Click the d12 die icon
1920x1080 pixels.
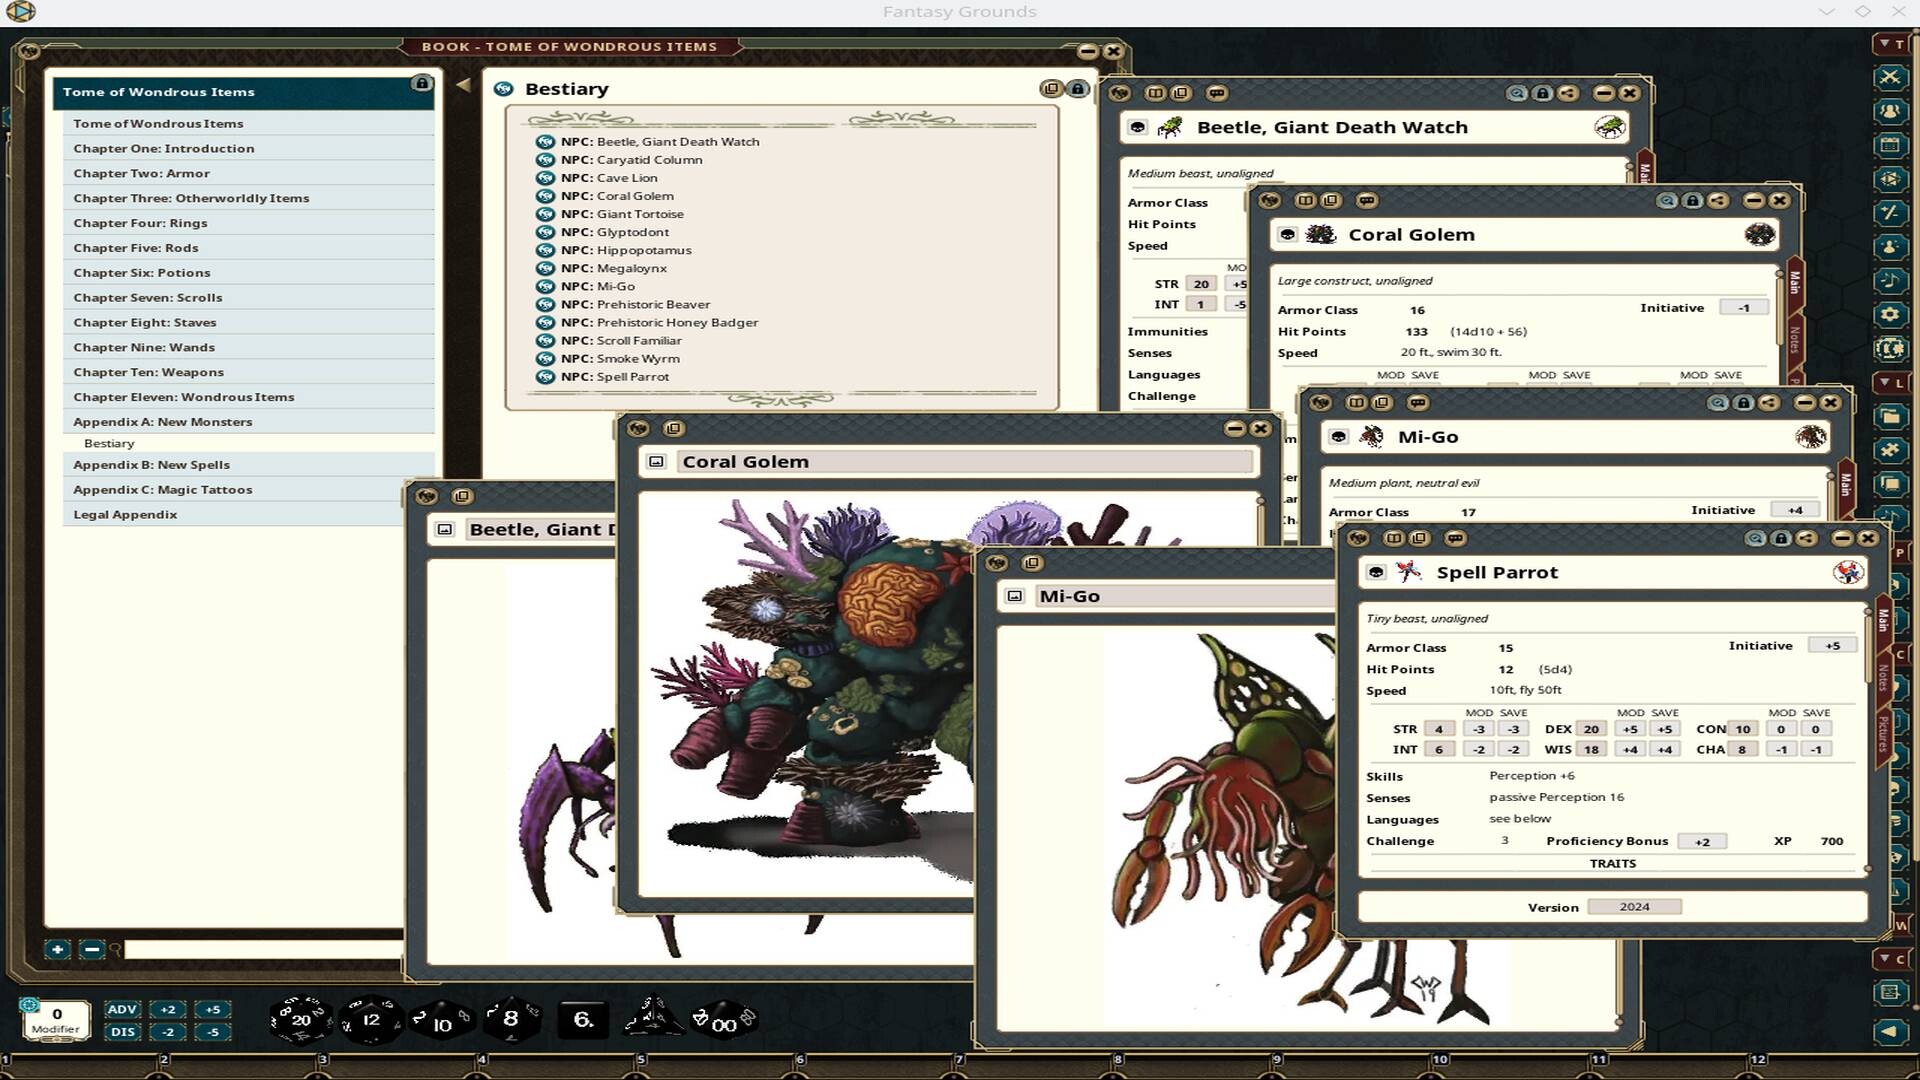pos(371,1020)
